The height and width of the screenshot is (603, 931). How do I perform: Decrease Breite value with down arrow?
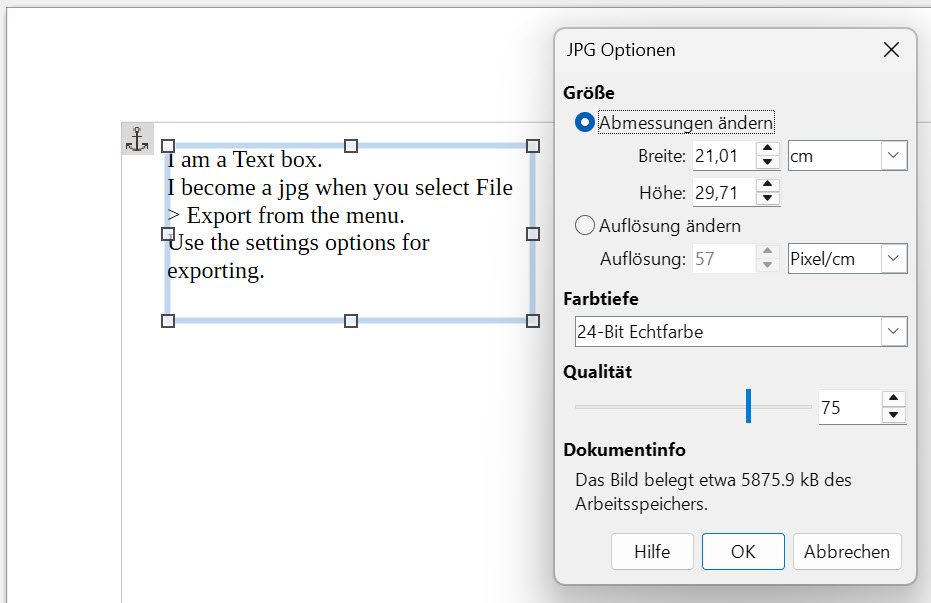pyautogui.click(x=767, y=162)
